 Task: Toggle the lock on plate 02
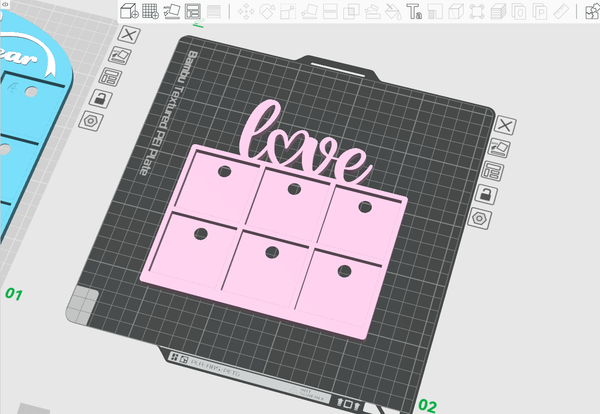(486, 194)
